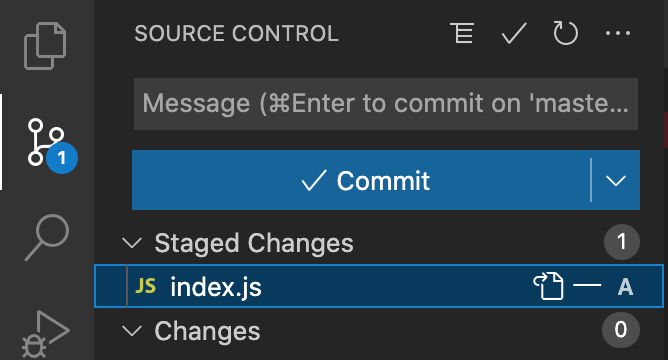Select the Source Control branch icon
This screenshot has height=360, width=668.
[x=46, y=142]
